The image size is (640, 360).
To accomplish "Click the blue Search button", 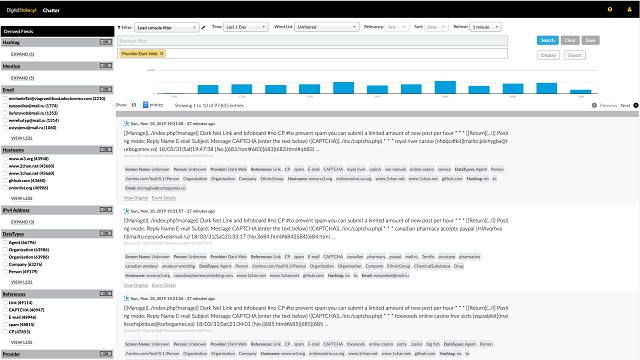I will [x=547, y=40].
